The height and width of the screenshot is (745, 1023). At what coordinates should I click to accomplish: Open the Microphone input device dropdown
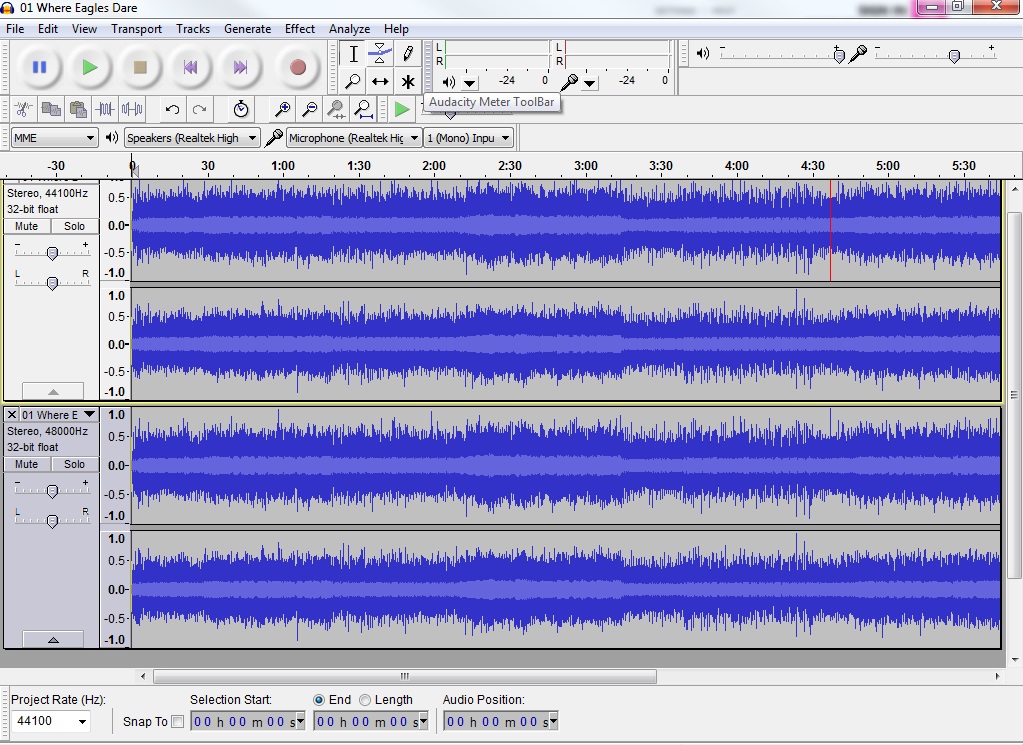coord(354,138)
